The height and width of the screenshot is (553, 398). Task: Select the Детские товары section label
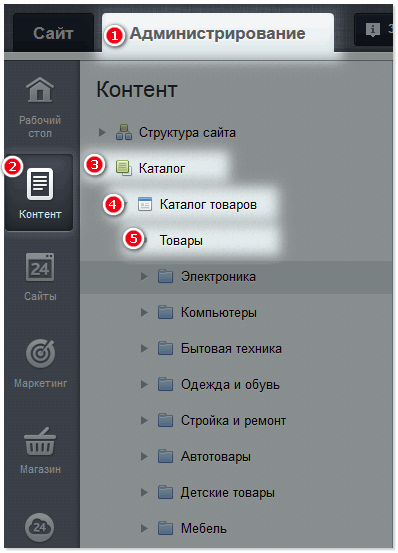pyautogui.click(x=228, y=493)
